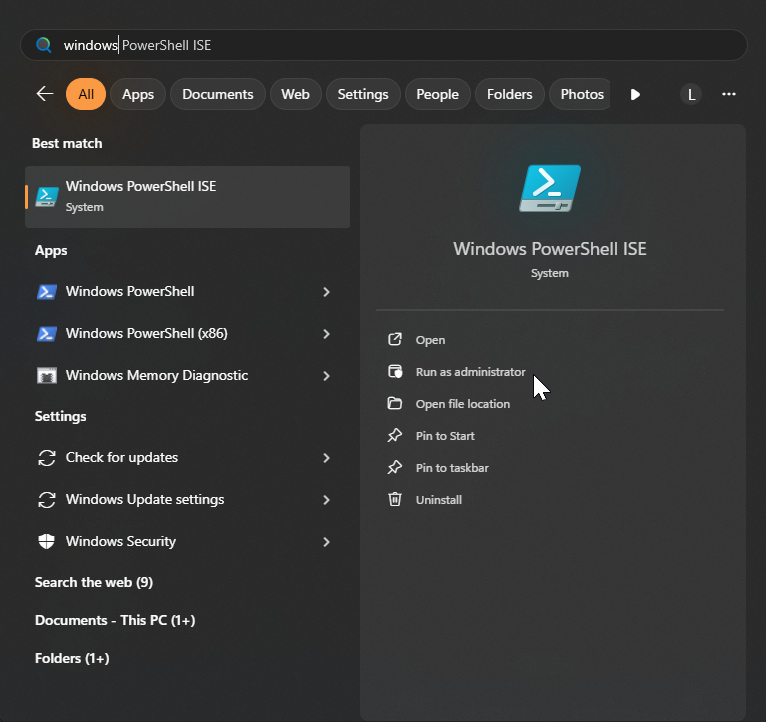This screenshot has height=722, width=766.
Task: Expand Windows PowerShell result chevron
Action: point(326,292)
